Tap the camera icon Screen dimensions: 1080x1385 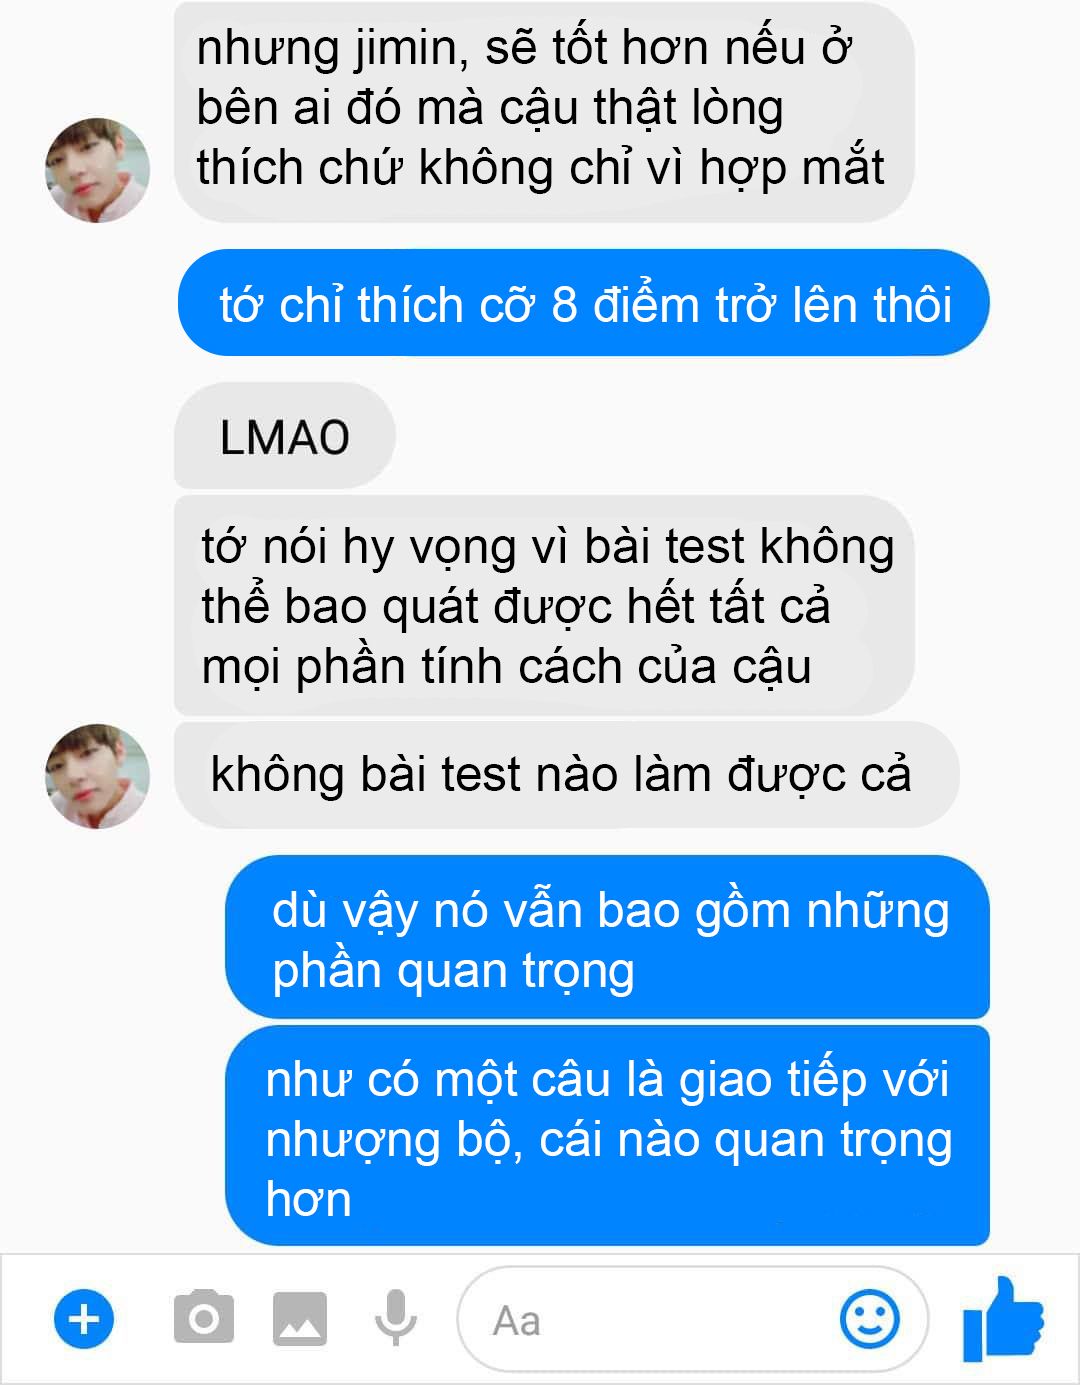(204, 1318)
